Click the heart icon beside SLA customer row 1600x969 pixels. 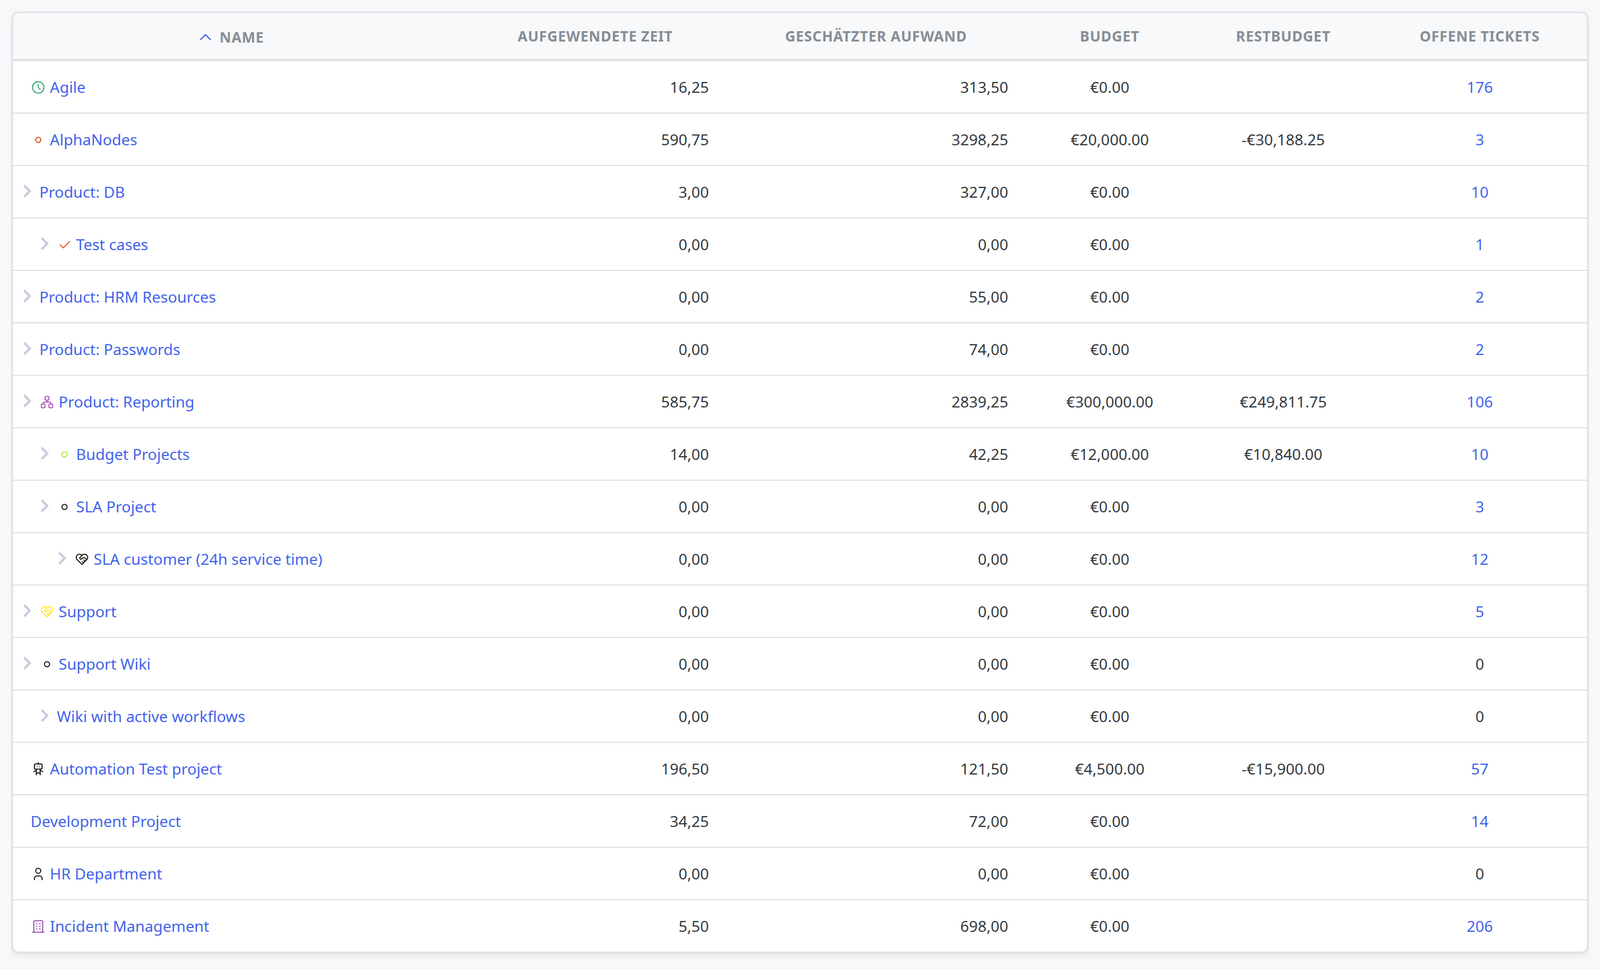pos(82,560)
